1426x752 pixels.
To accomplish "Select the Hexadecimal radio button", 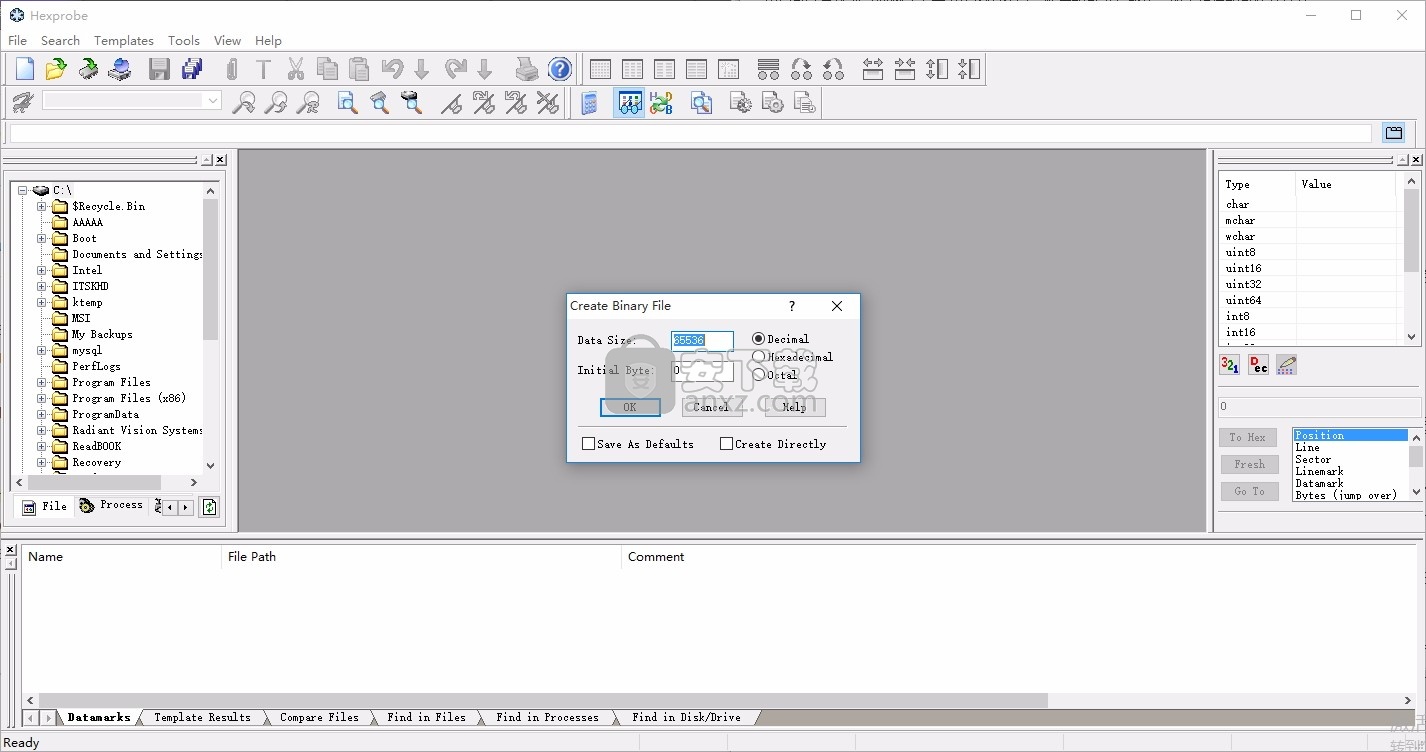I will (759, 357).
